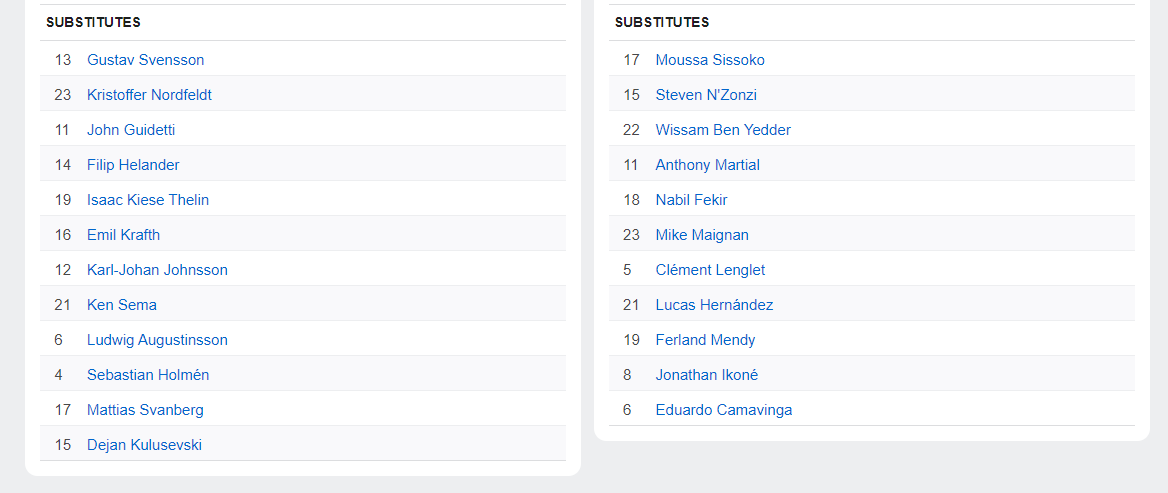1168x493 pixels.
Task: Open Dejan Kulusevski's profile
Action: tap(145, 445)
